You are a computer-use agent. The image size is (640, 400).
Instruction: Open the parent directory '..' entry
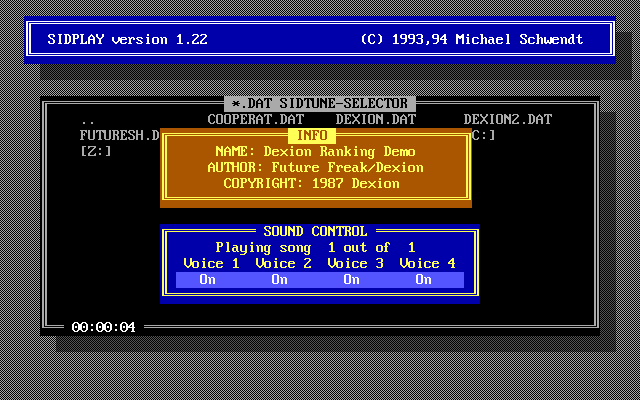tap(88, 122)
